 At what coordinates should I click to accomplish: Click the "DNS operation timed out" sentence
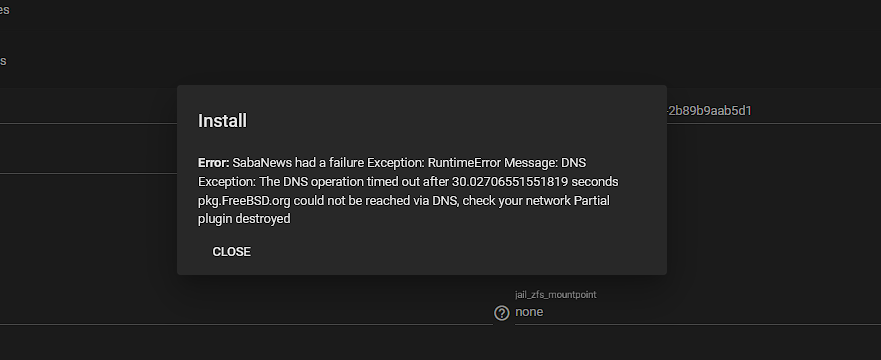[x=344, y=182]
